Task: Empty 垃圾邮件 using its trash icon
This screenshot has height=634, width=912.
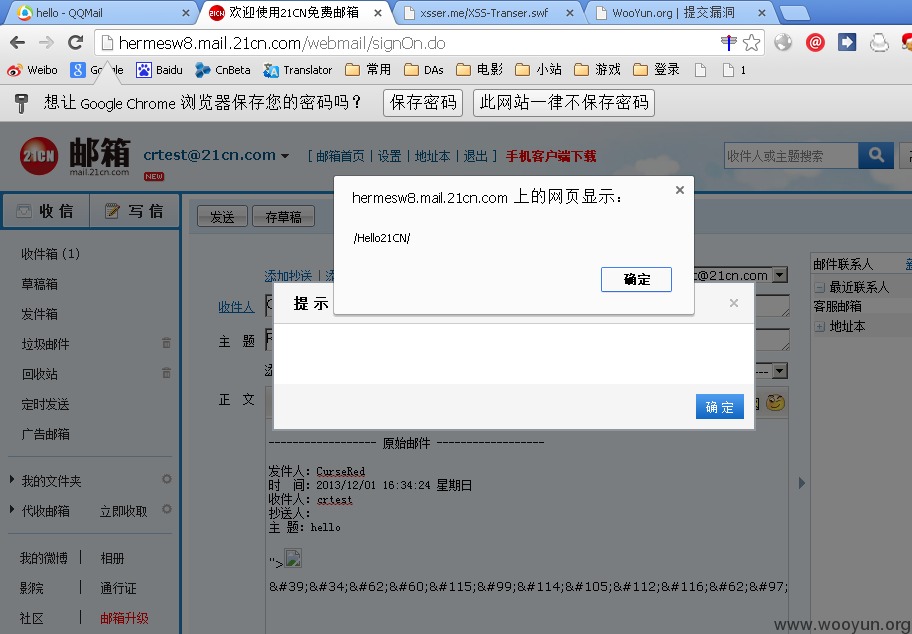Action: (x=166, y=343)
